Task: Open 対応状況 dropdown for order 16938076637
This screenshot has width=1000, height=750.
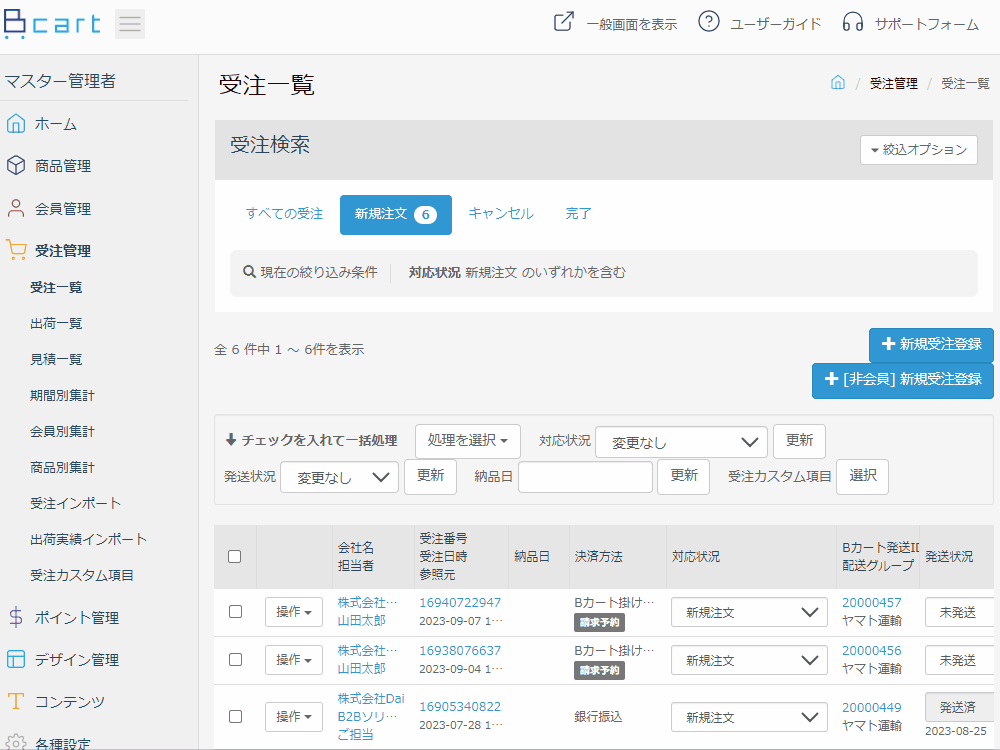Action: pyautogui.click(x=749, y=661)
